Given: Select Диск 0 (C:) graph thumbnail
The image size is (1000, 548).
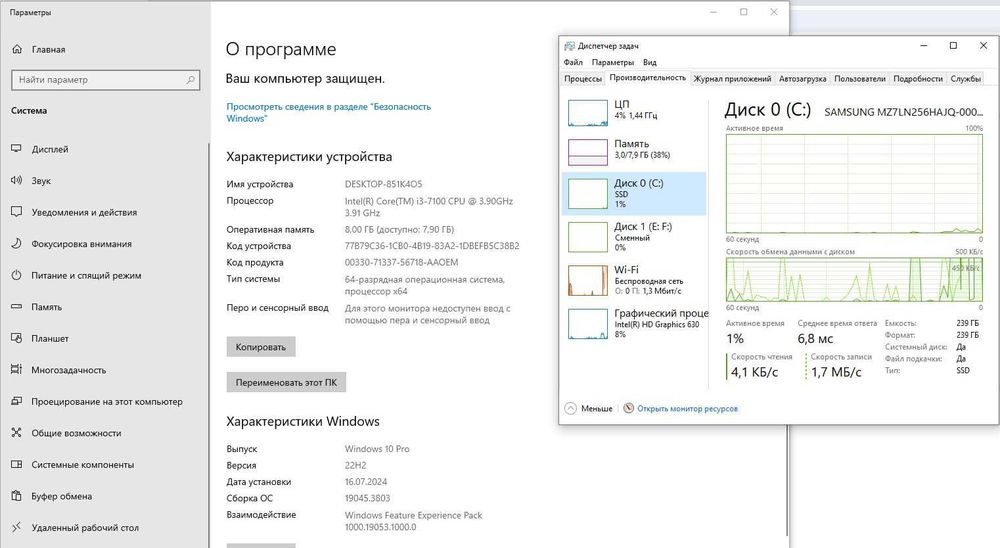Looking at the screenshot, I should [587, 193].
